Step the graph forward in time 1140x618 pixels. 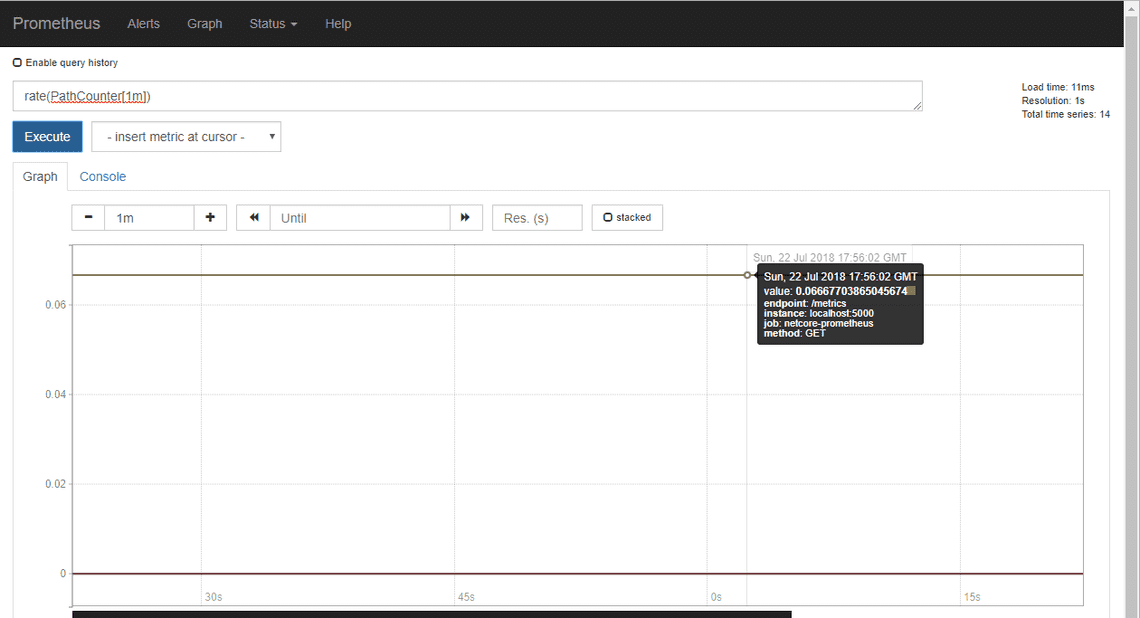(466, 217)
